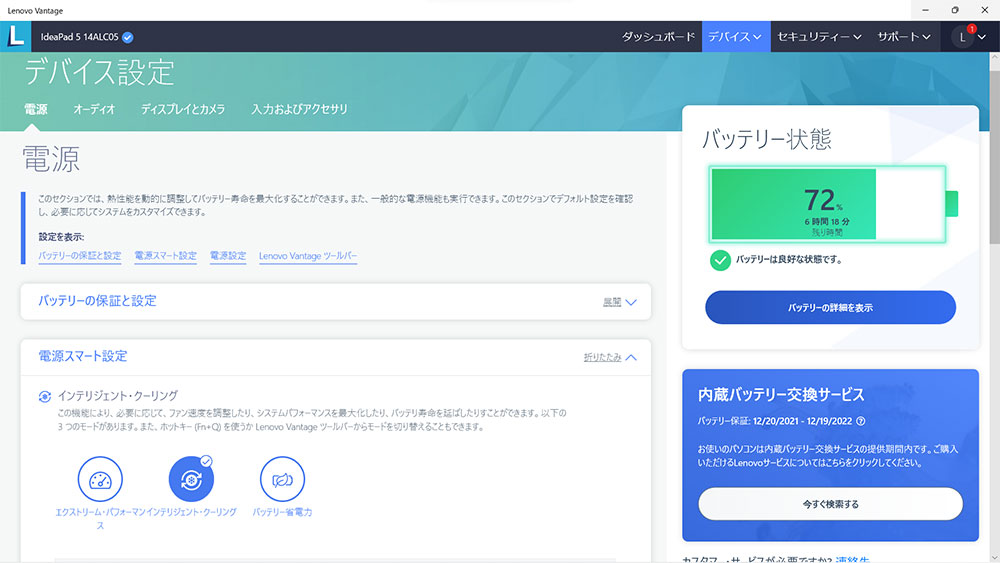Jump to 電源スマート設定 link
The width and height of the screenshot is (1000, 563).
tap(165, 256)
